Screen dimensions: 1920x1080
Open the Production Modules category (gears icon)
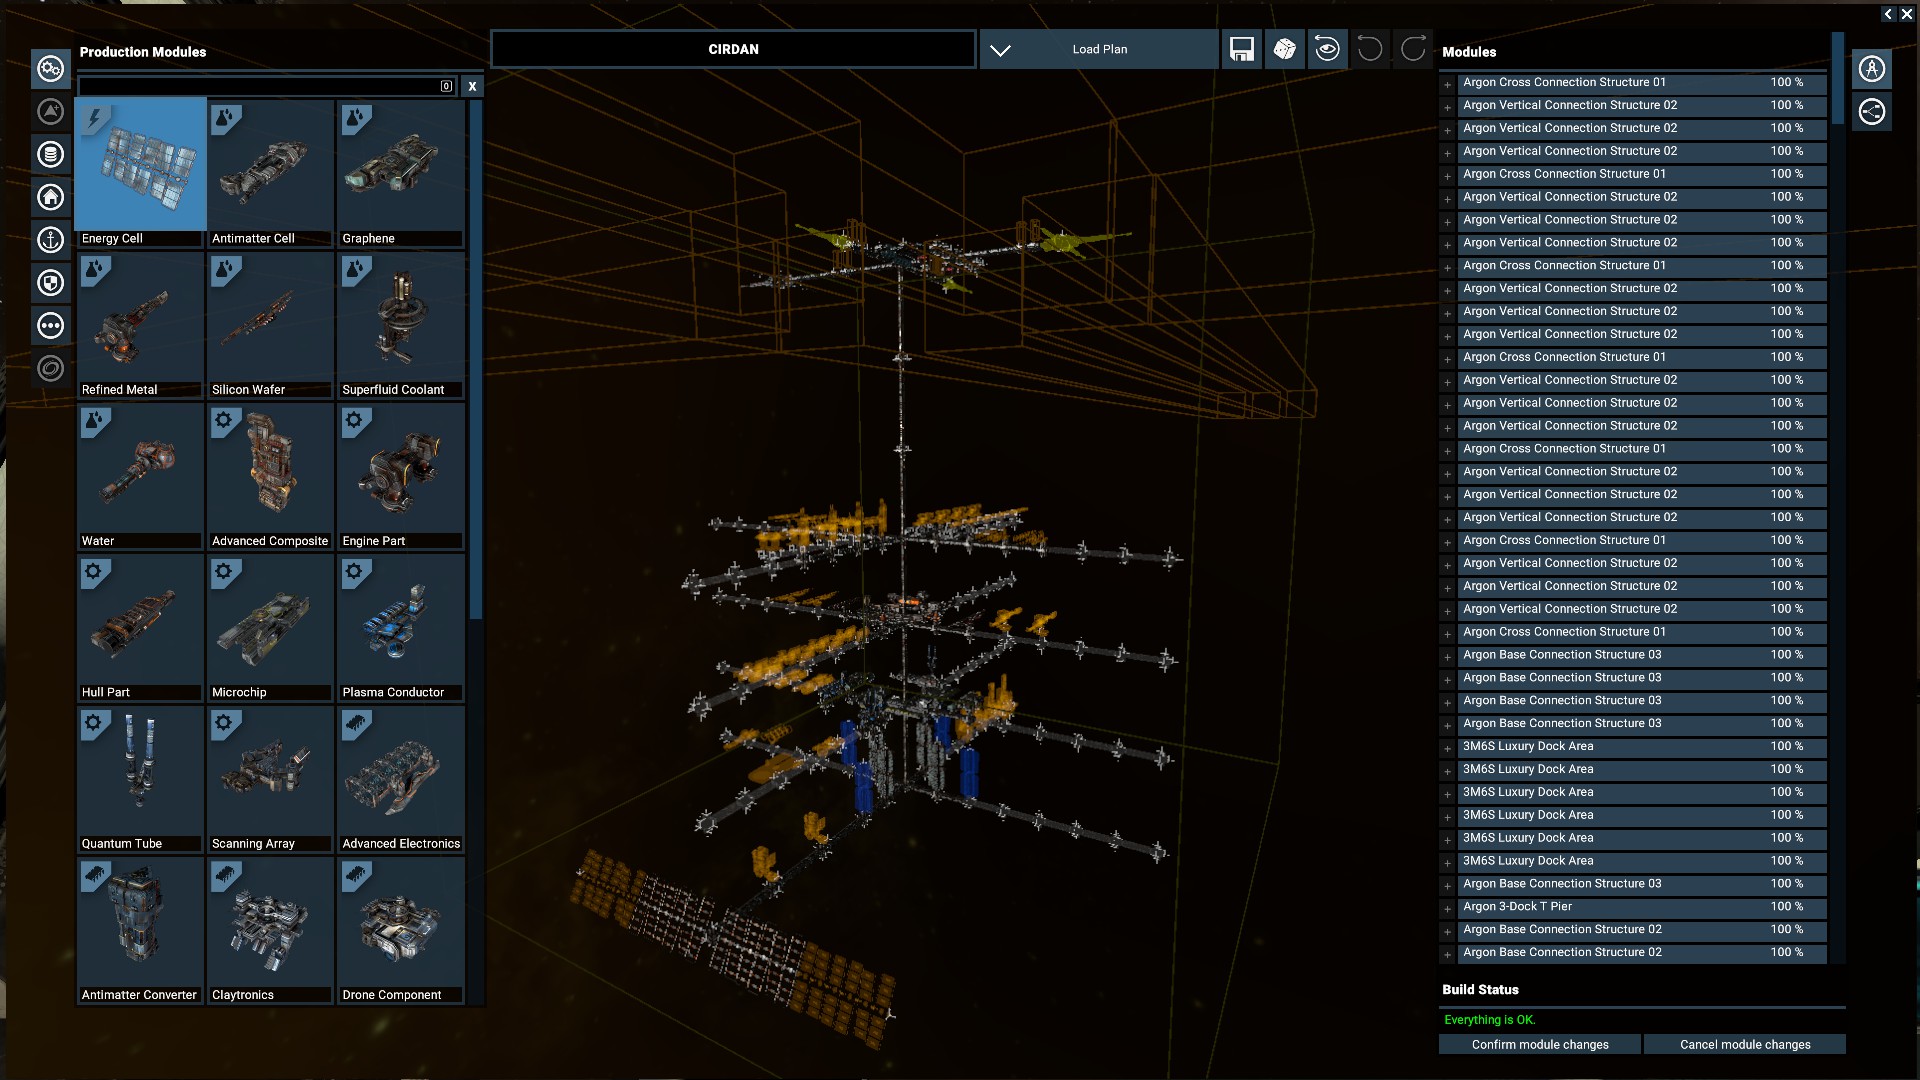click(x=51, y=69)
